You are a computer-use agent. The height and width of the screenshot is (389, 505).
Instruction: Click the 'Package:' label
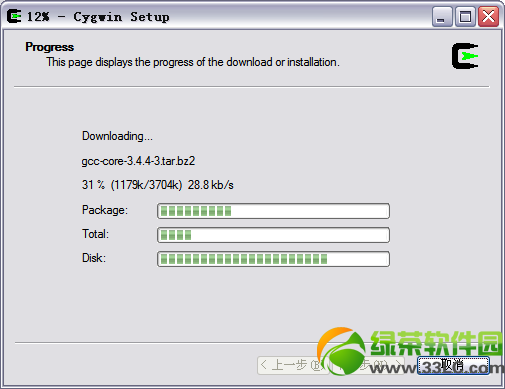pyautogui.click(x=105, y=210)
